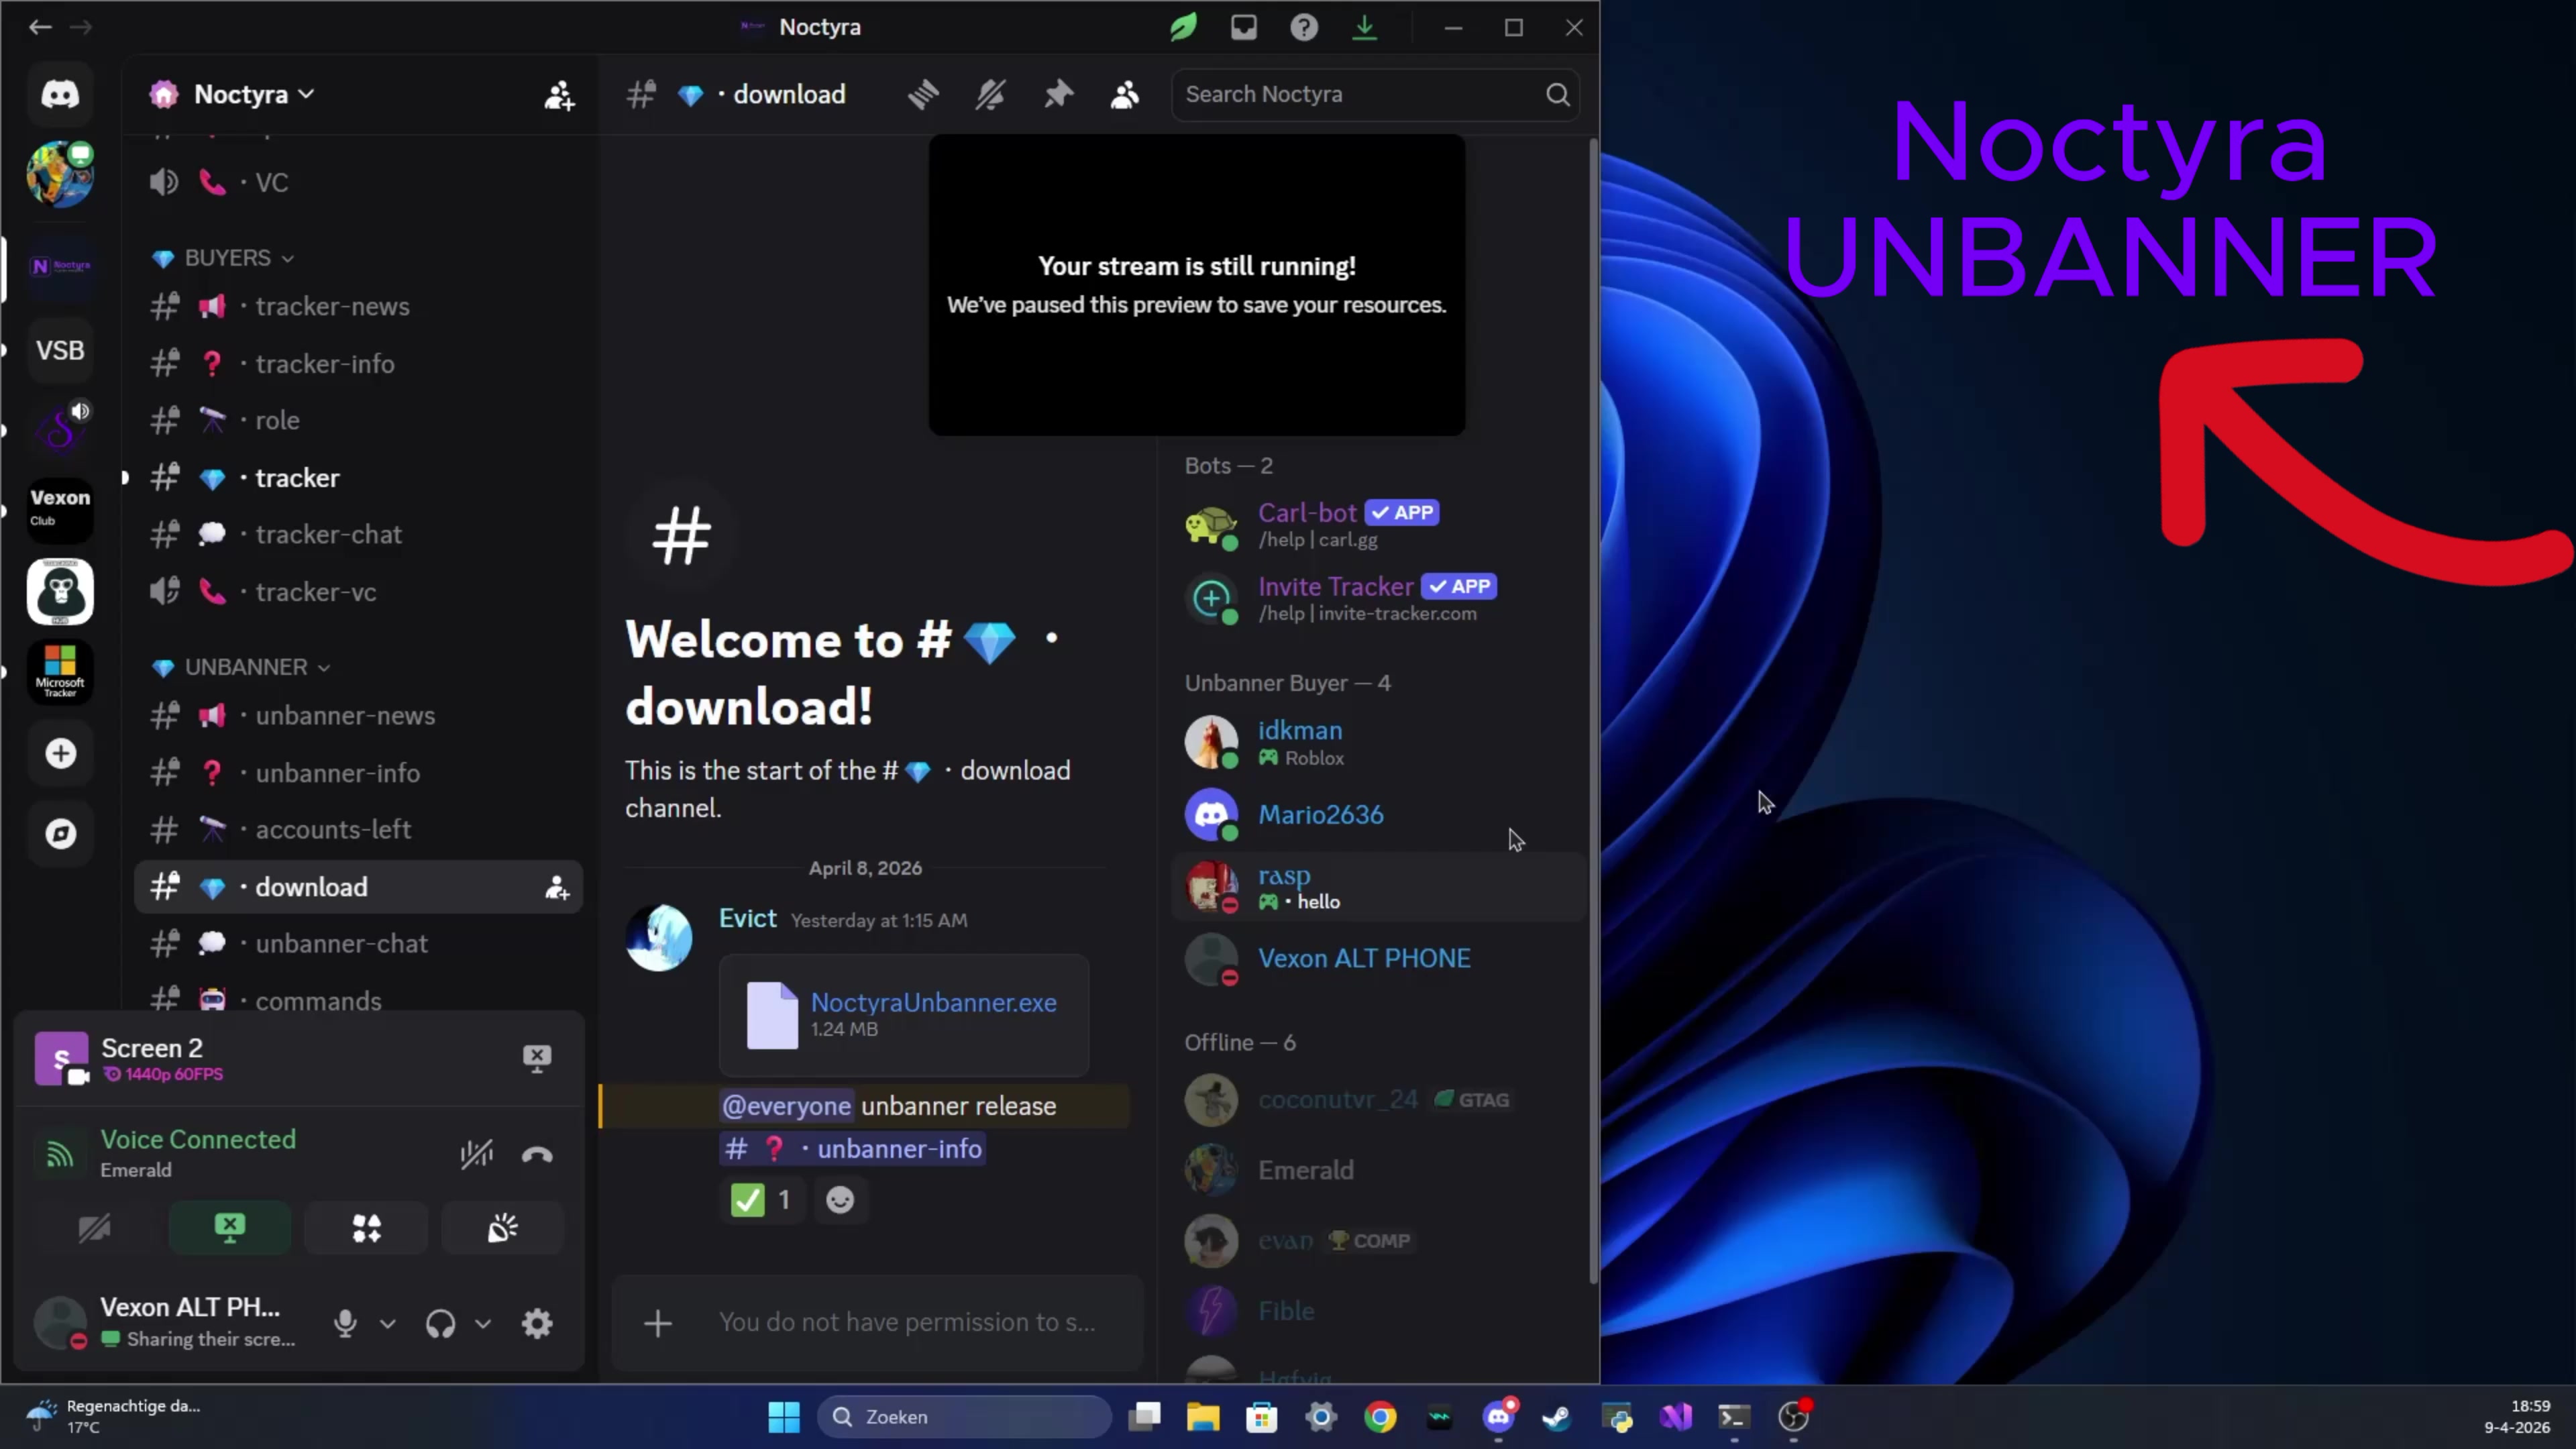Open the tracker-chat channel

[358, 534]
